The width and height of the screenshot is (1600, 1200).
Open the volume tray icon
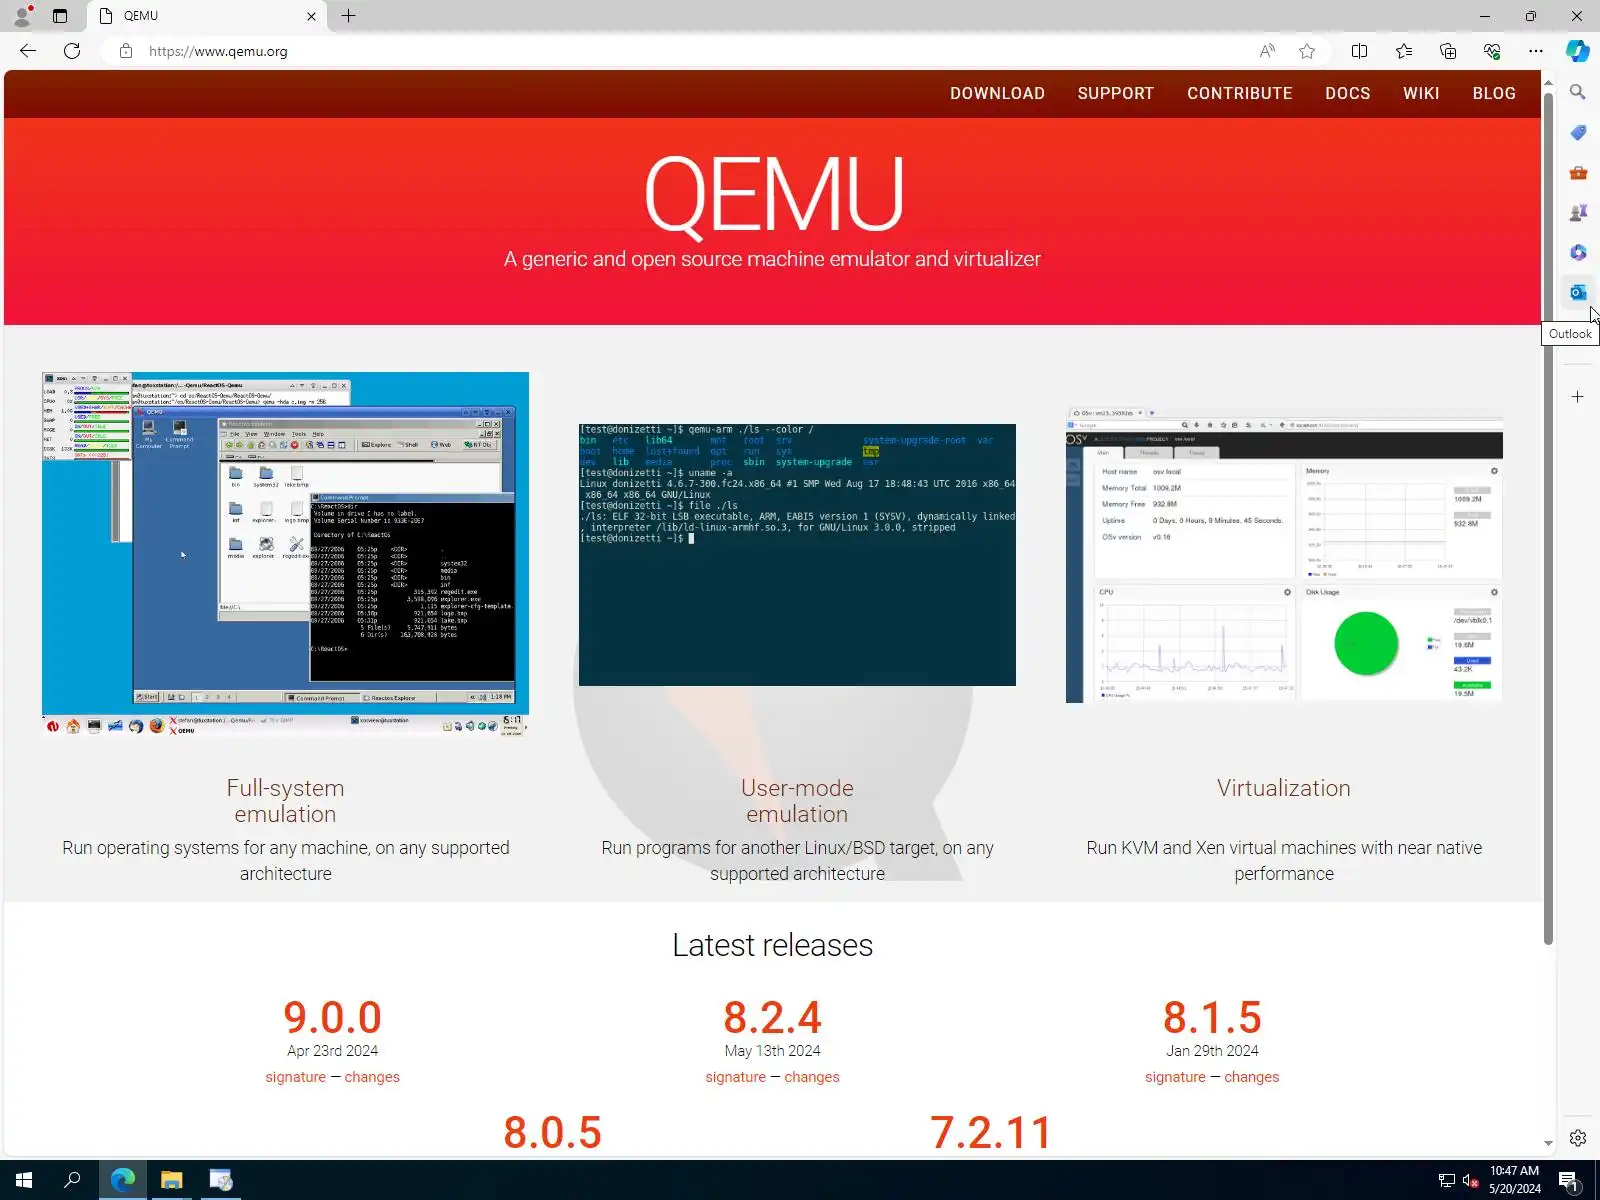[x=1470, y=1181]
